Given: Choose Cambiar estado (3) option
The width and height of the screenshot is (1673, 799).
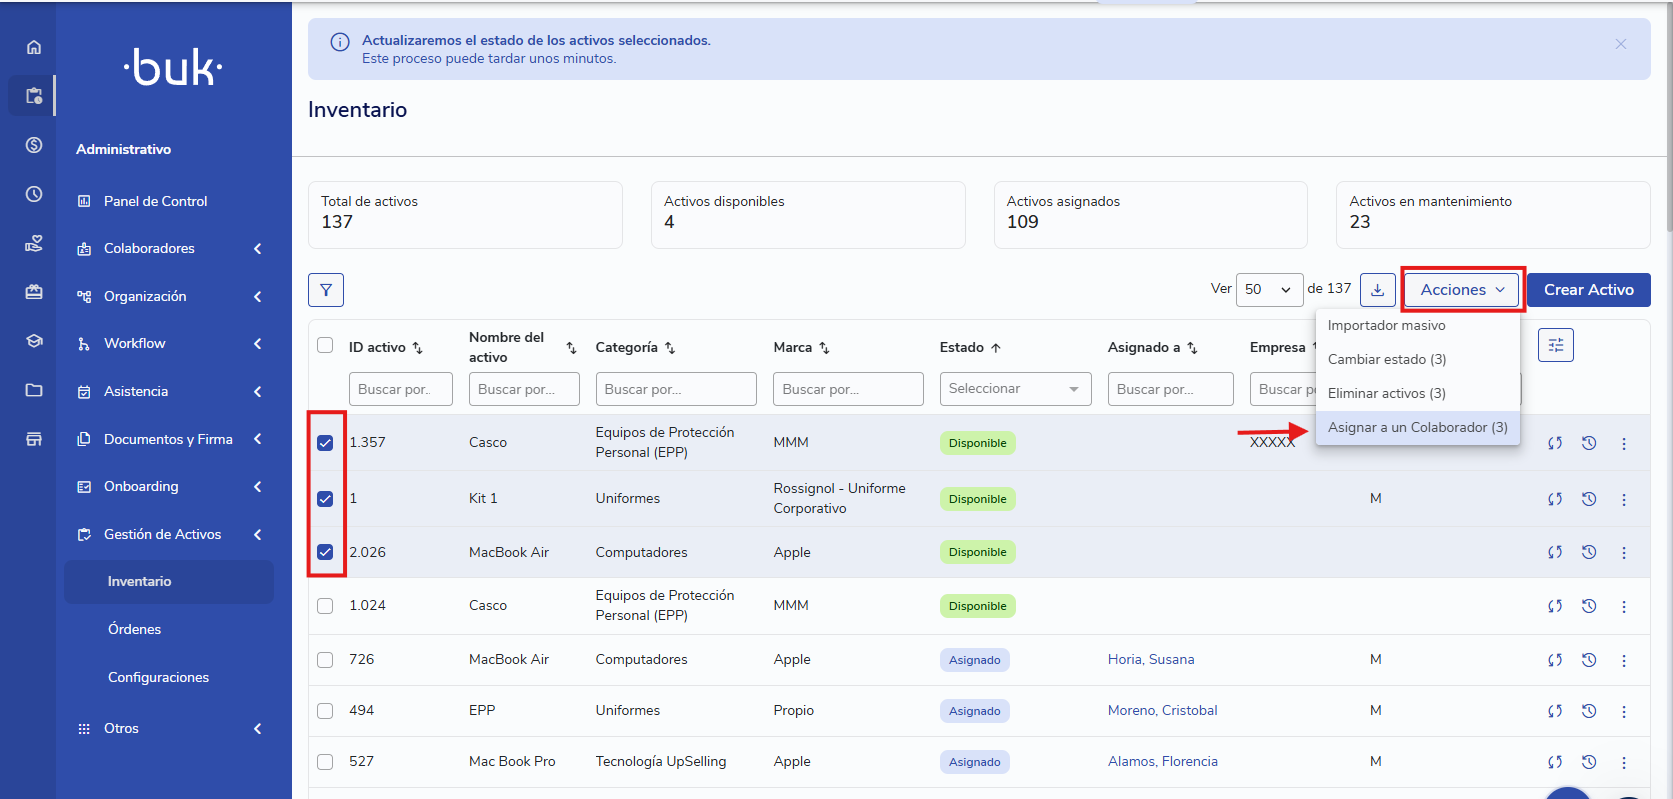Looking at the screenshot, I should click(1386, 359).
